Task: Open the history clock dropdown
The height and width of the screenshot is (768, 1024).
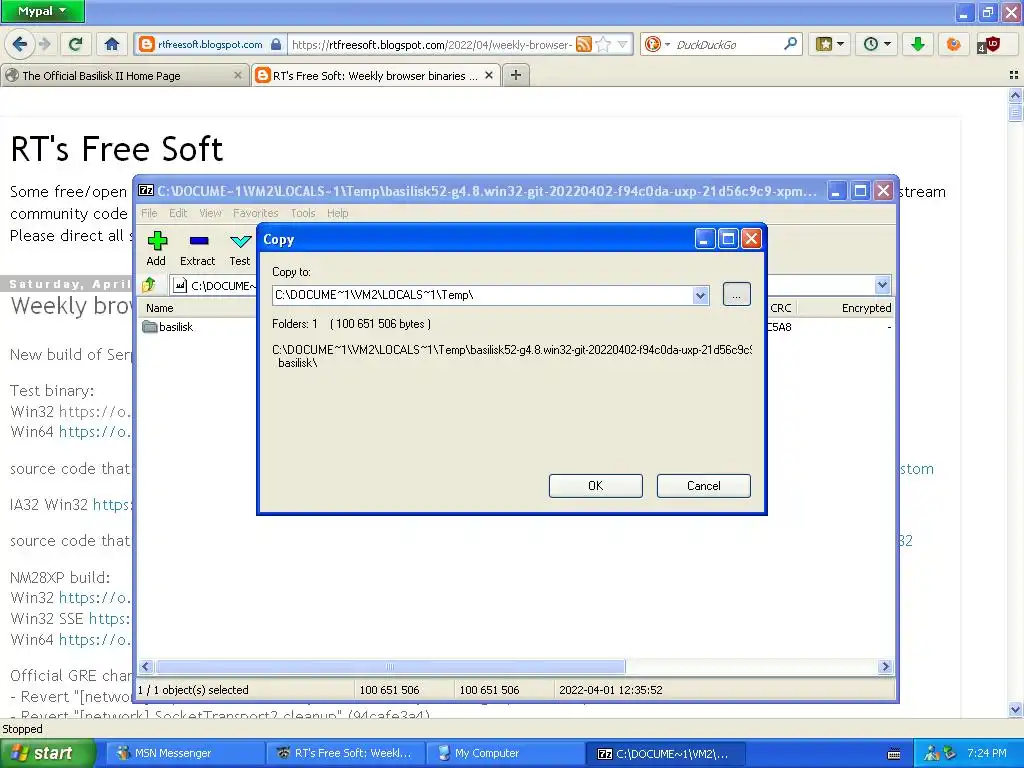Action: (877, 44)
